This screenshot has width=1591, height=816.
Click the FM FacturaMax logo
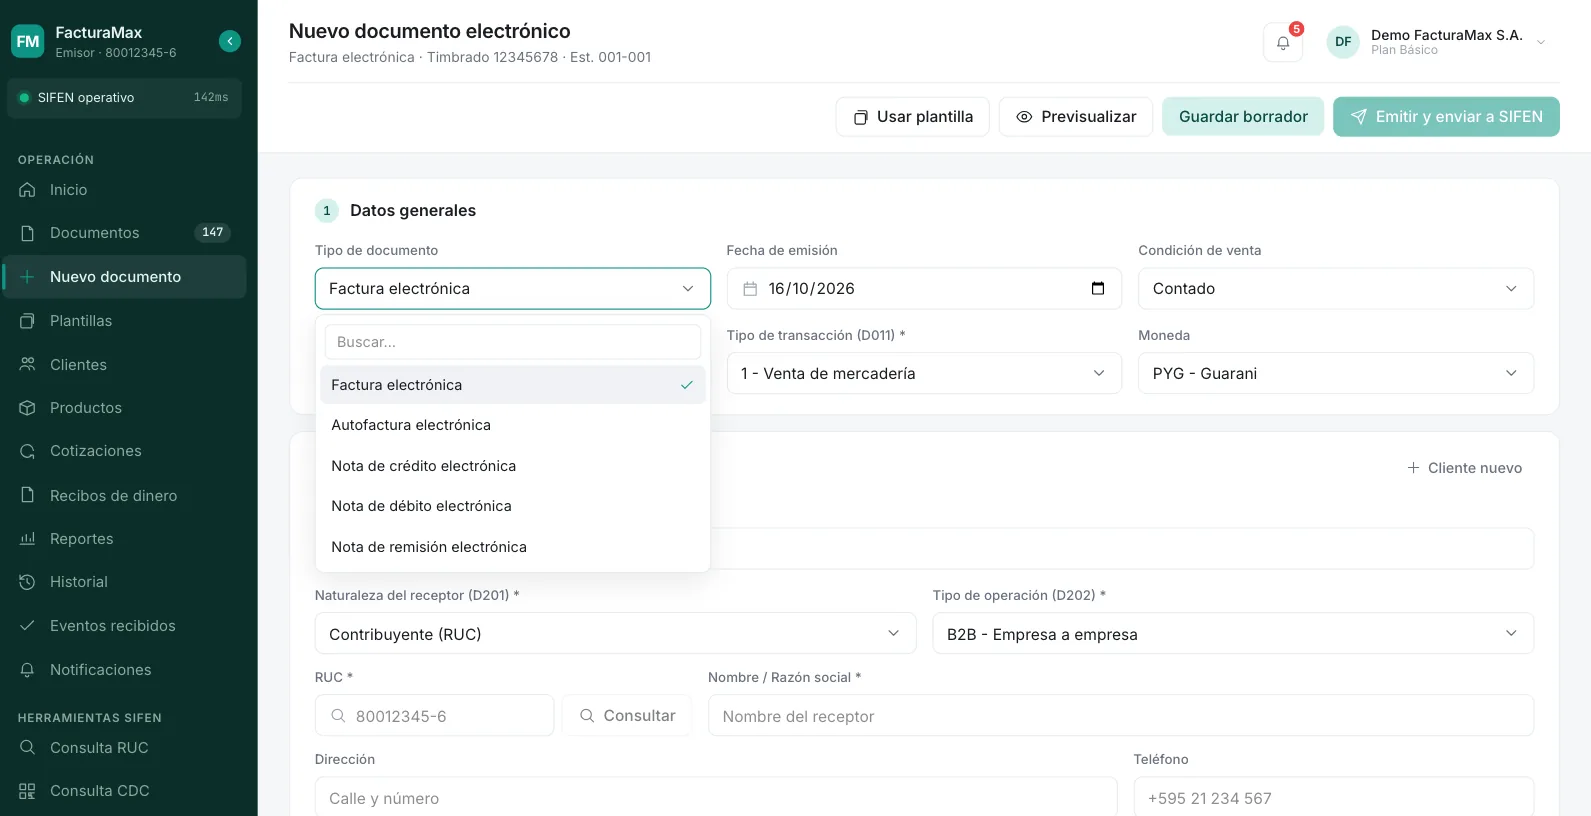[x=28, y=41]
